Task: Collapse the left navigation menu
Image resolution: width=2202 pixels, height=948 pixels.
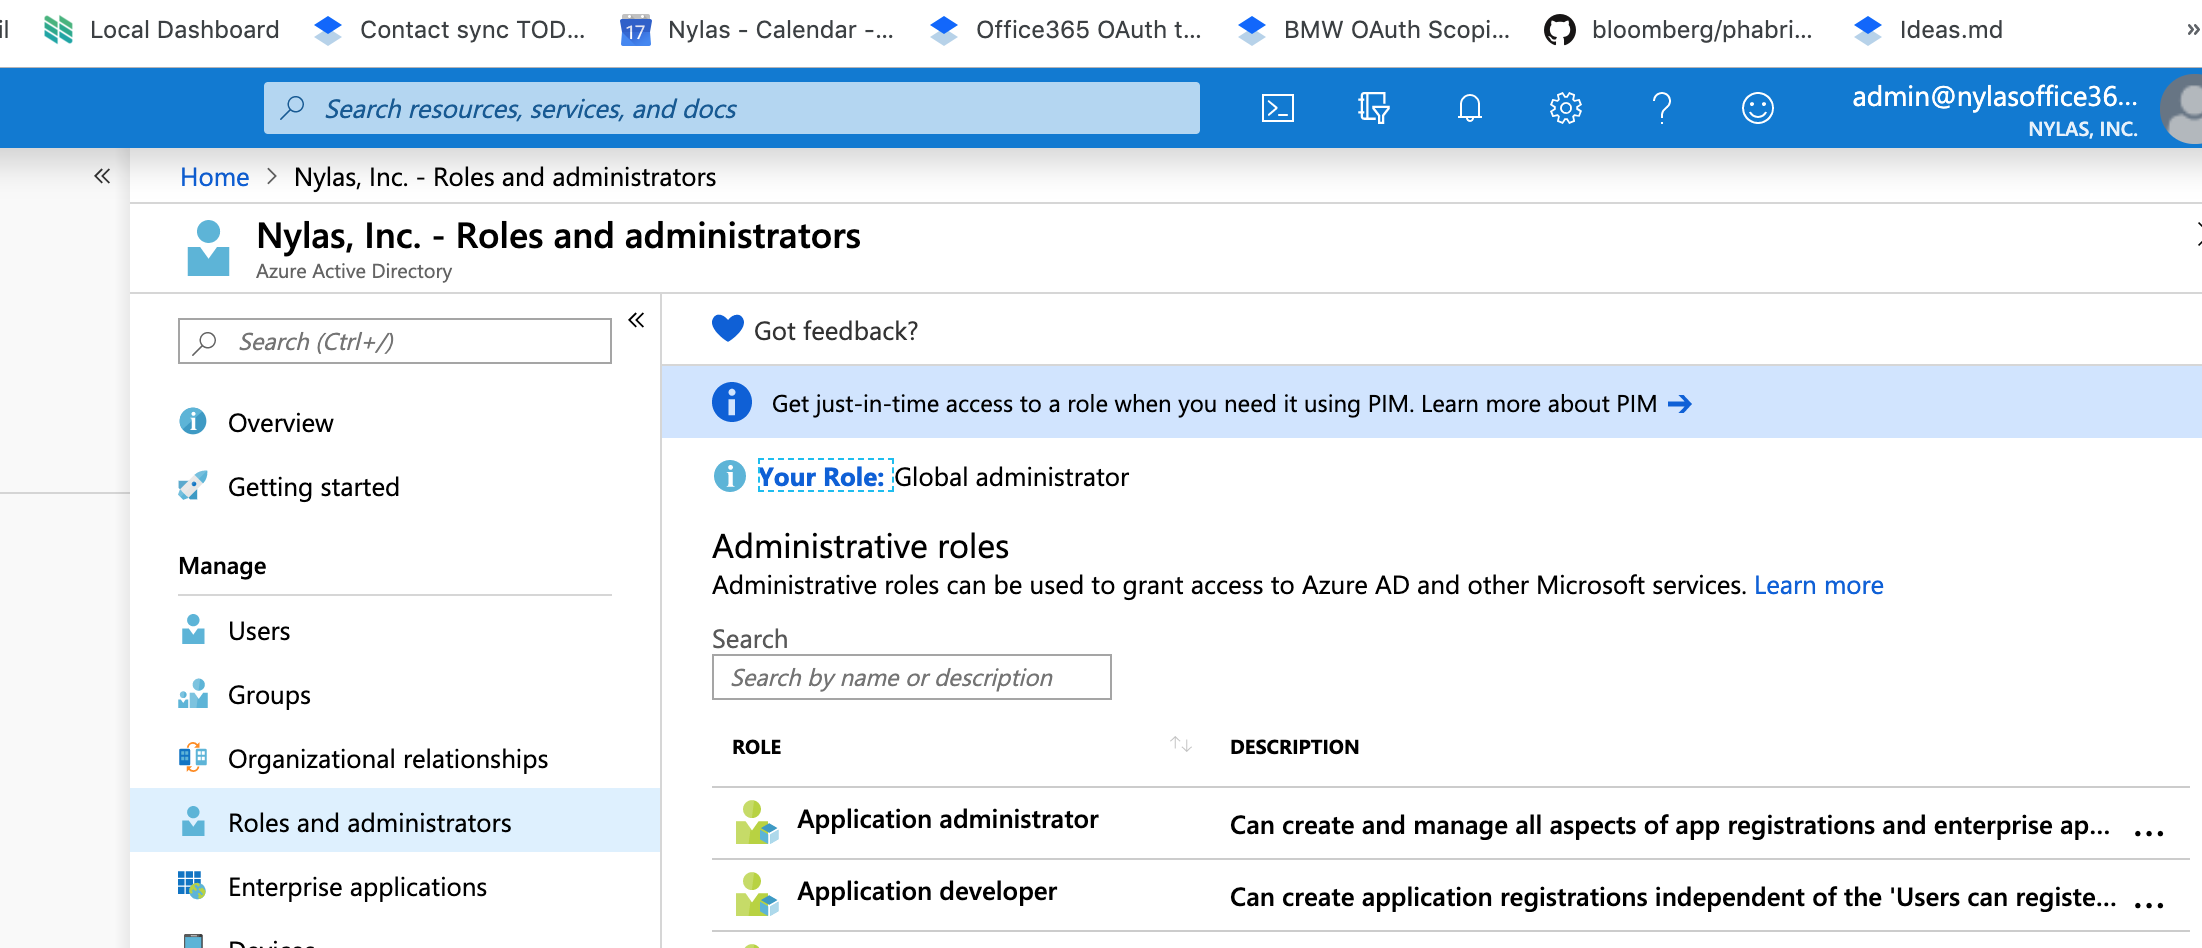Action: pos(101,175)
